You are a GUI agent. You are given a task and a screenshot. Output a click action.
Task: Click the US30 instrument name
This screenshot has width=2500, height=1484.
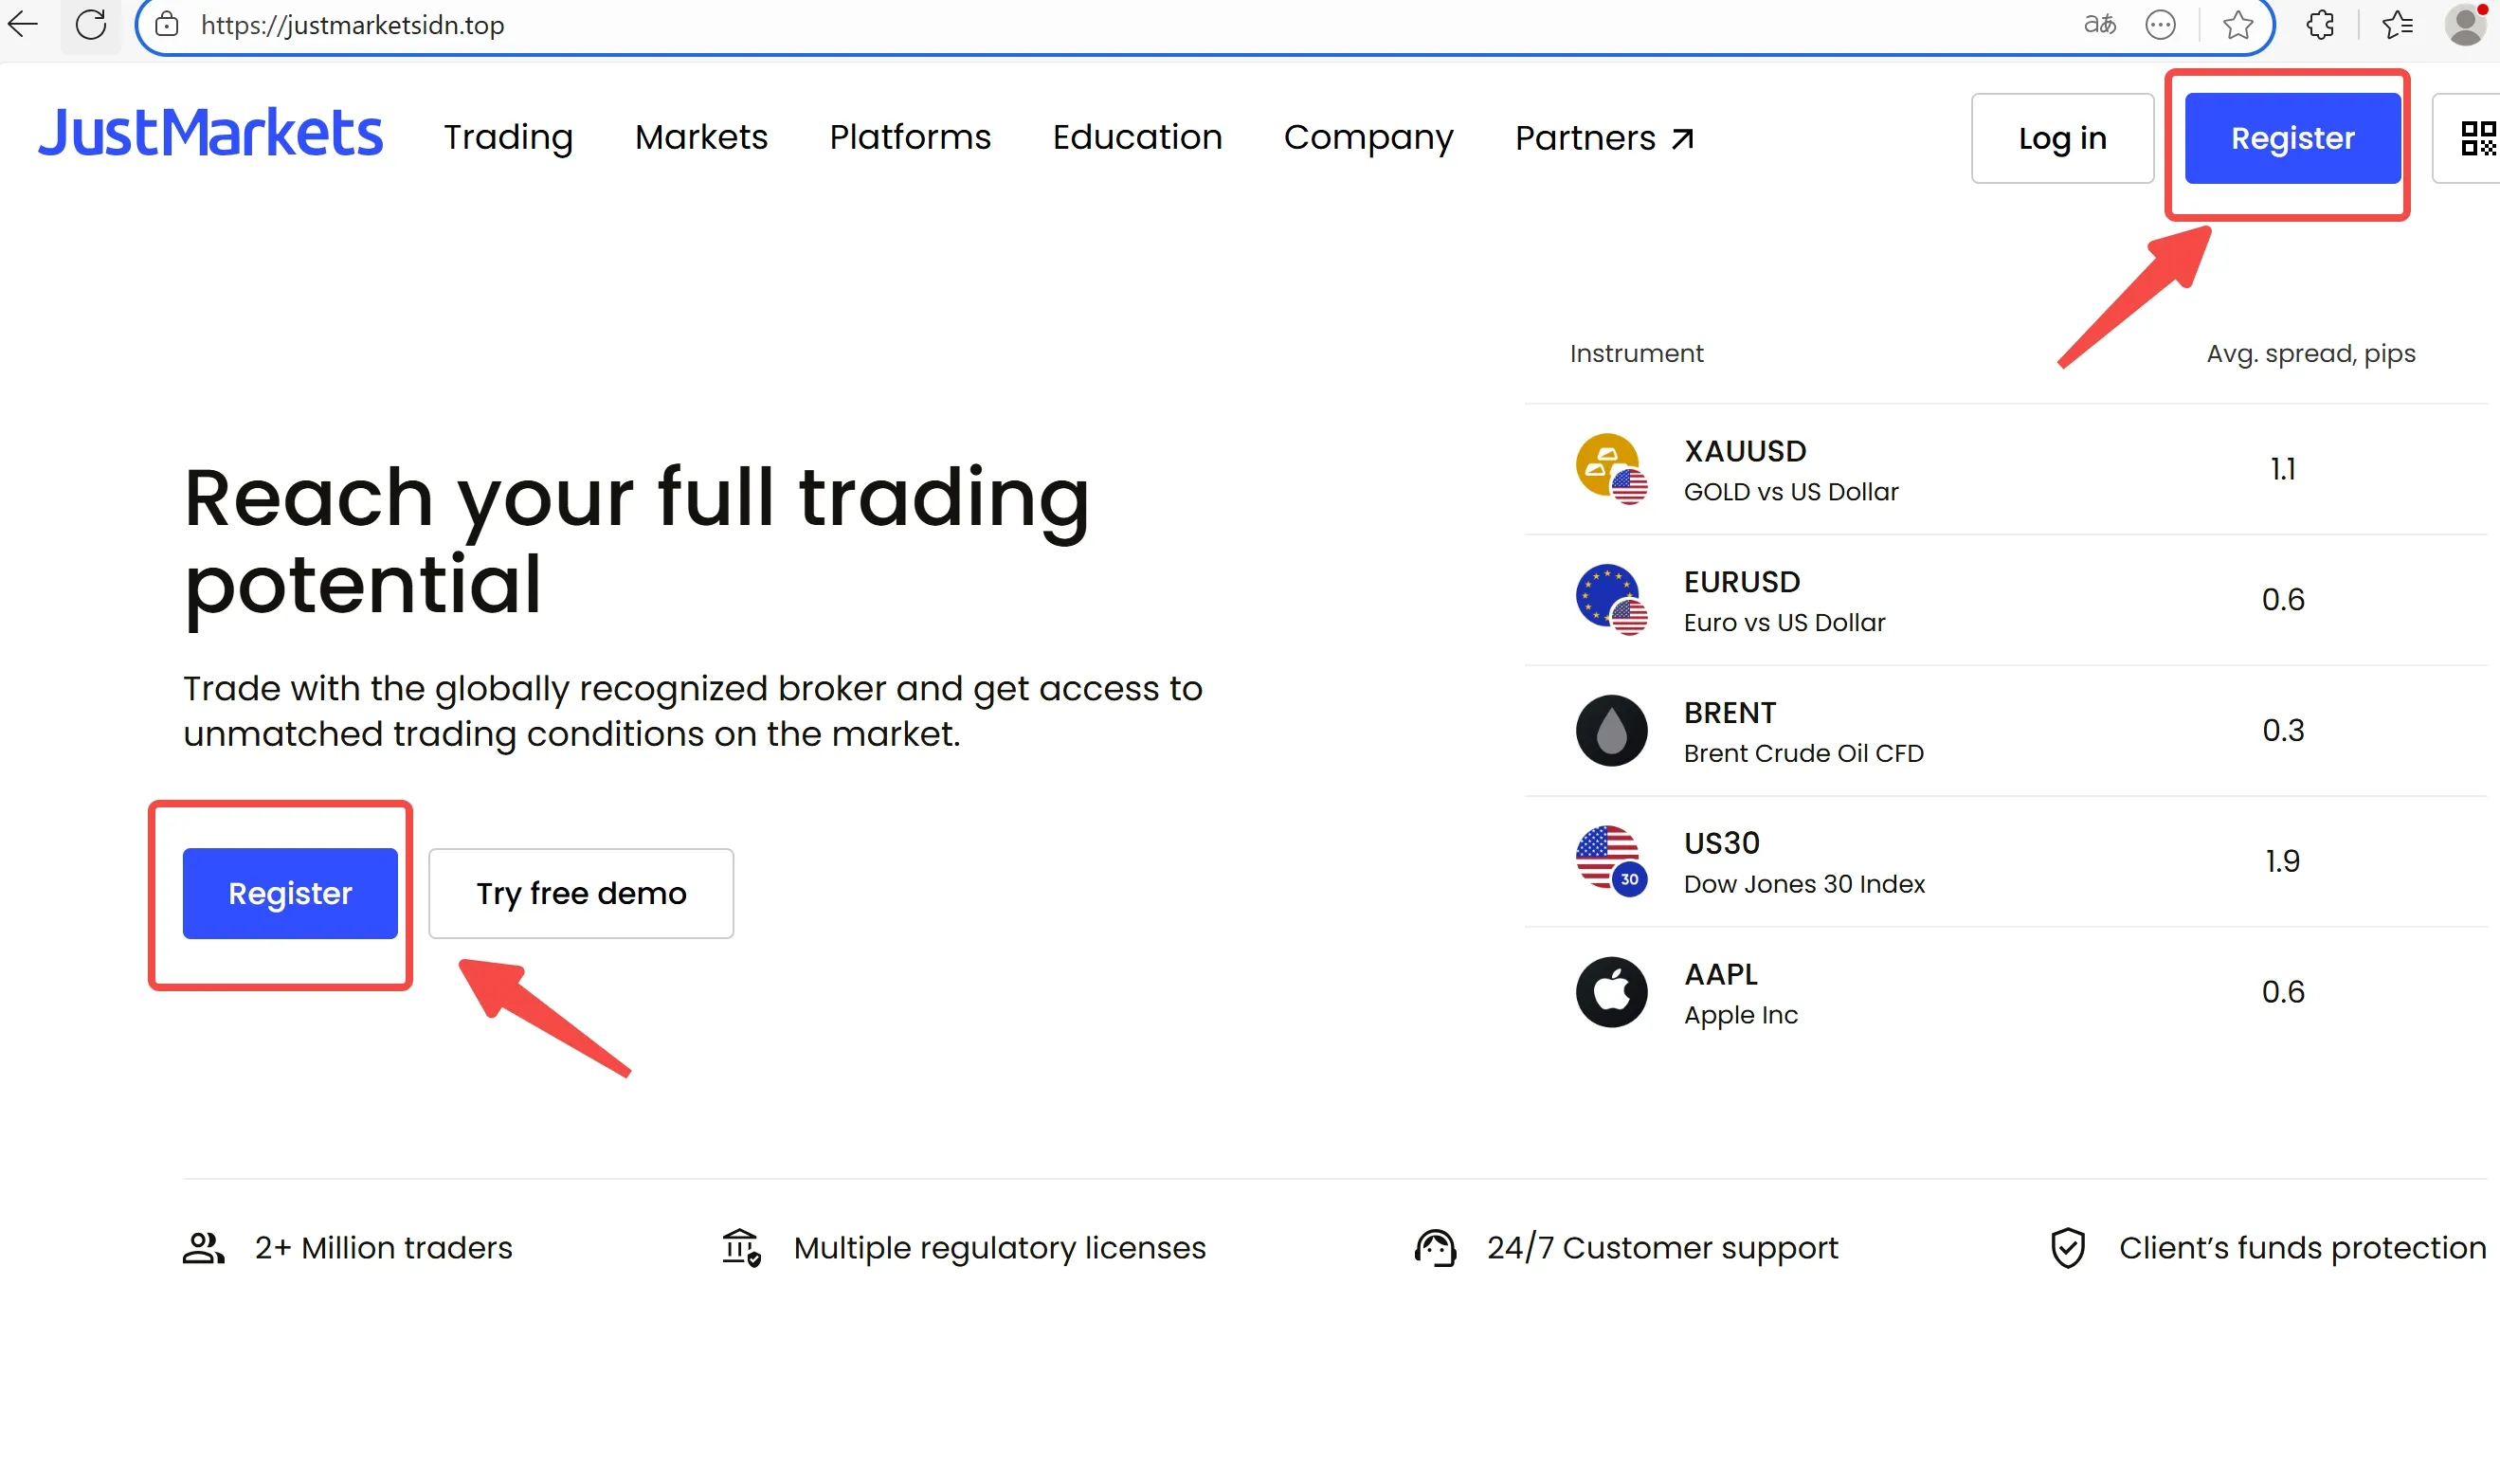(x=1722, y=844)
